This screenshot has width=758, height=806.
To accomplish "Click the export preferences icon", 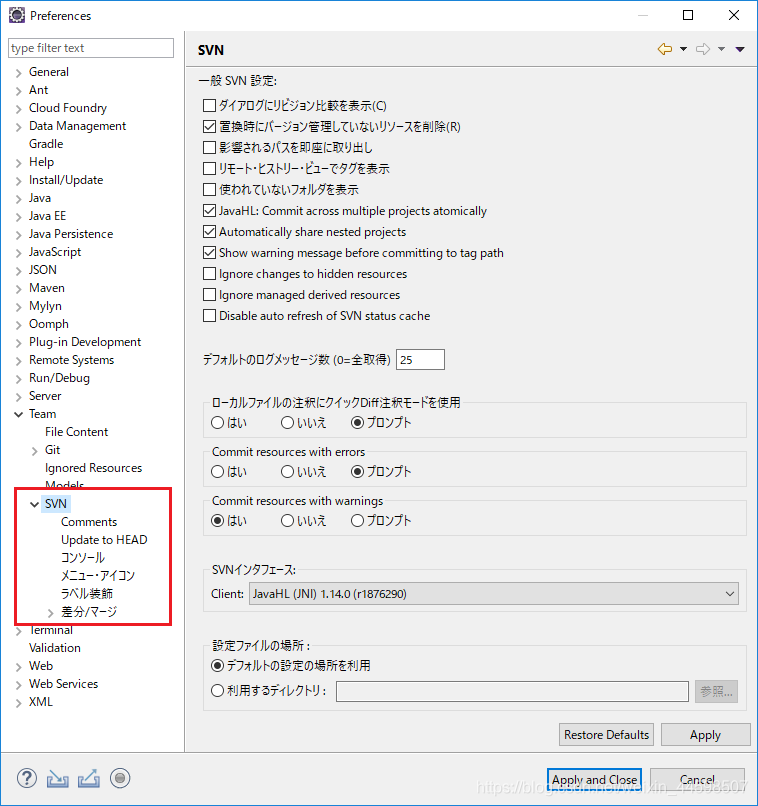I will coord(89,778).
